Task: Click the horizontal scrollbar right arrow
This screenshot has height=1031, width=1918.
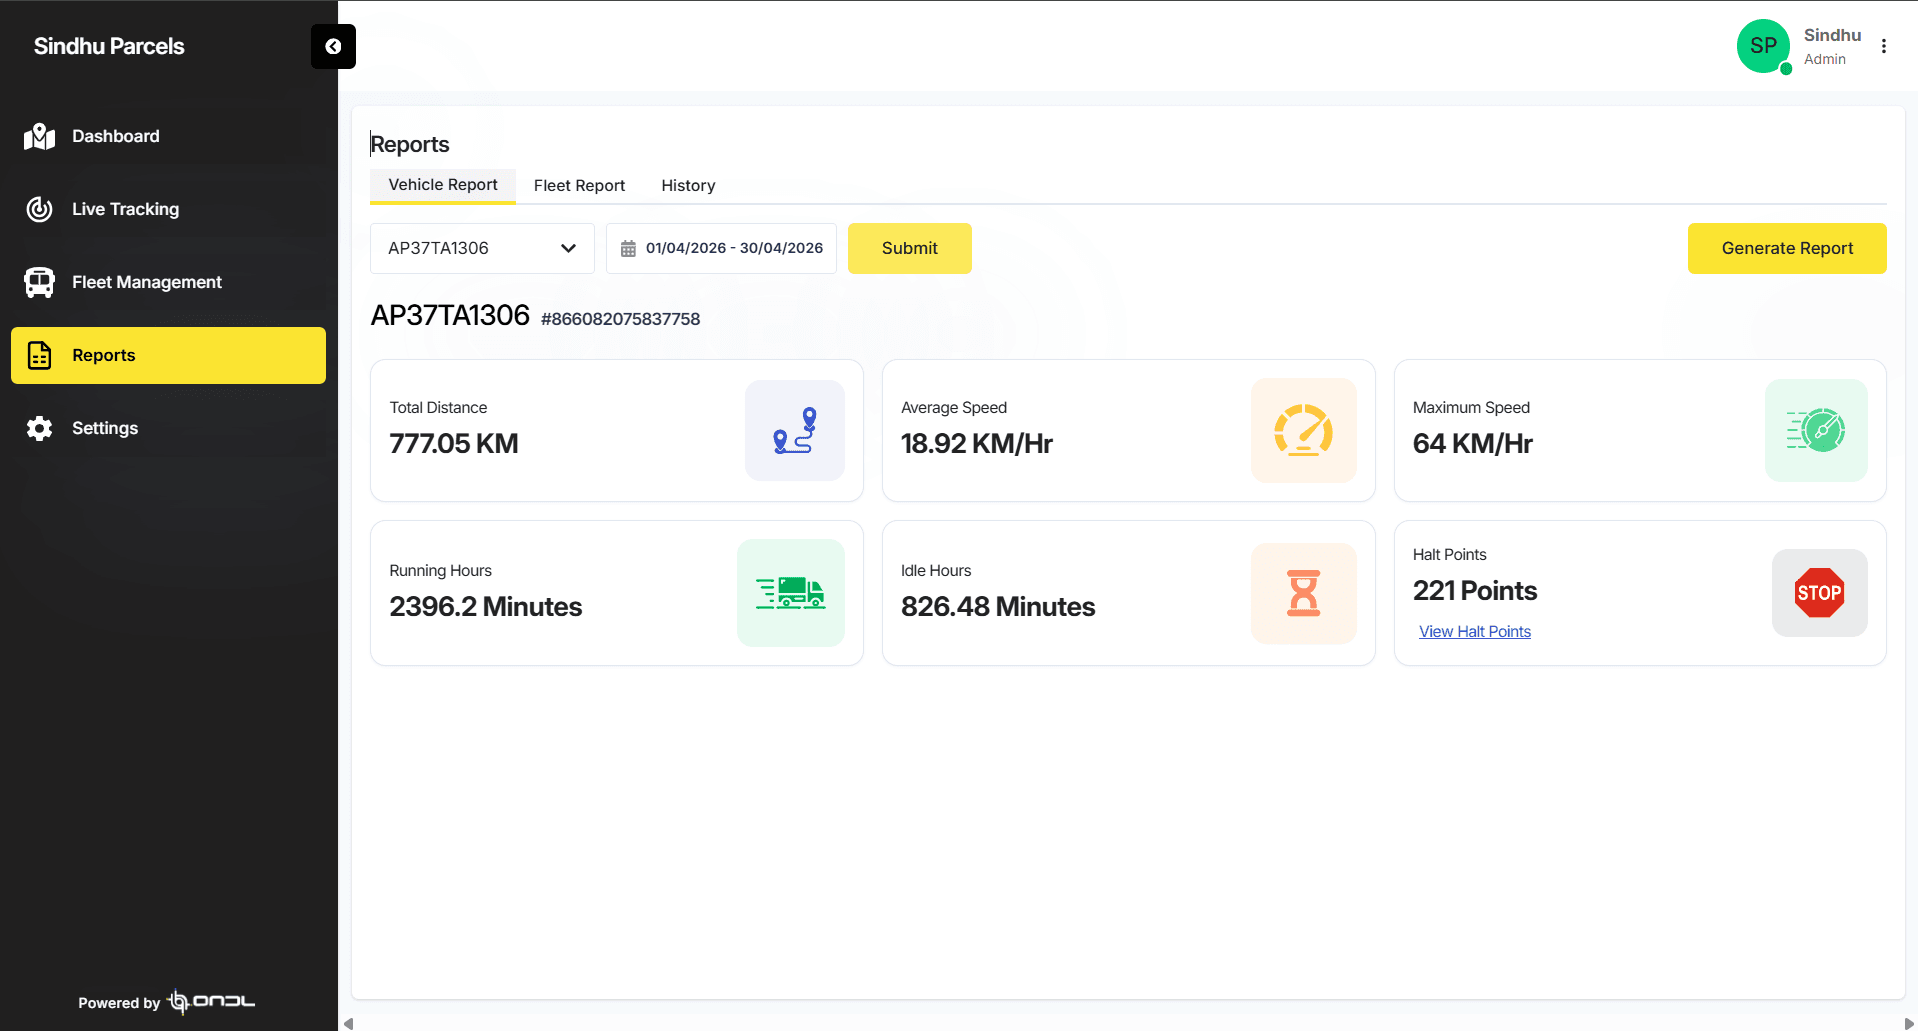Action: [1909, 1023]
